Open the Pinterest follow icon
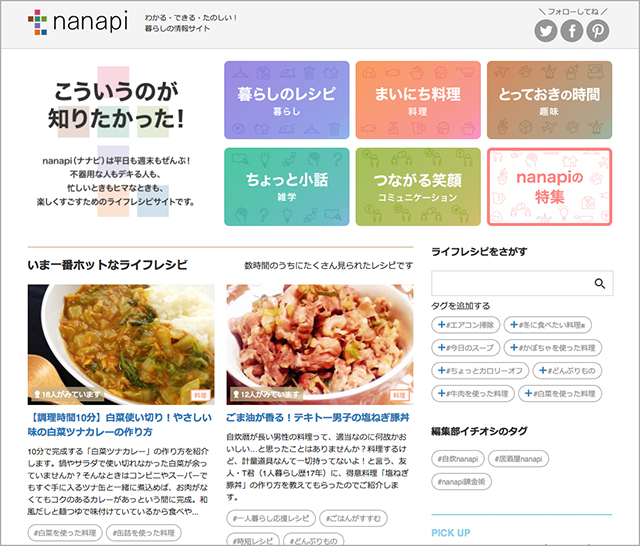The image size is (640, 546). click(x=598, y=31)
